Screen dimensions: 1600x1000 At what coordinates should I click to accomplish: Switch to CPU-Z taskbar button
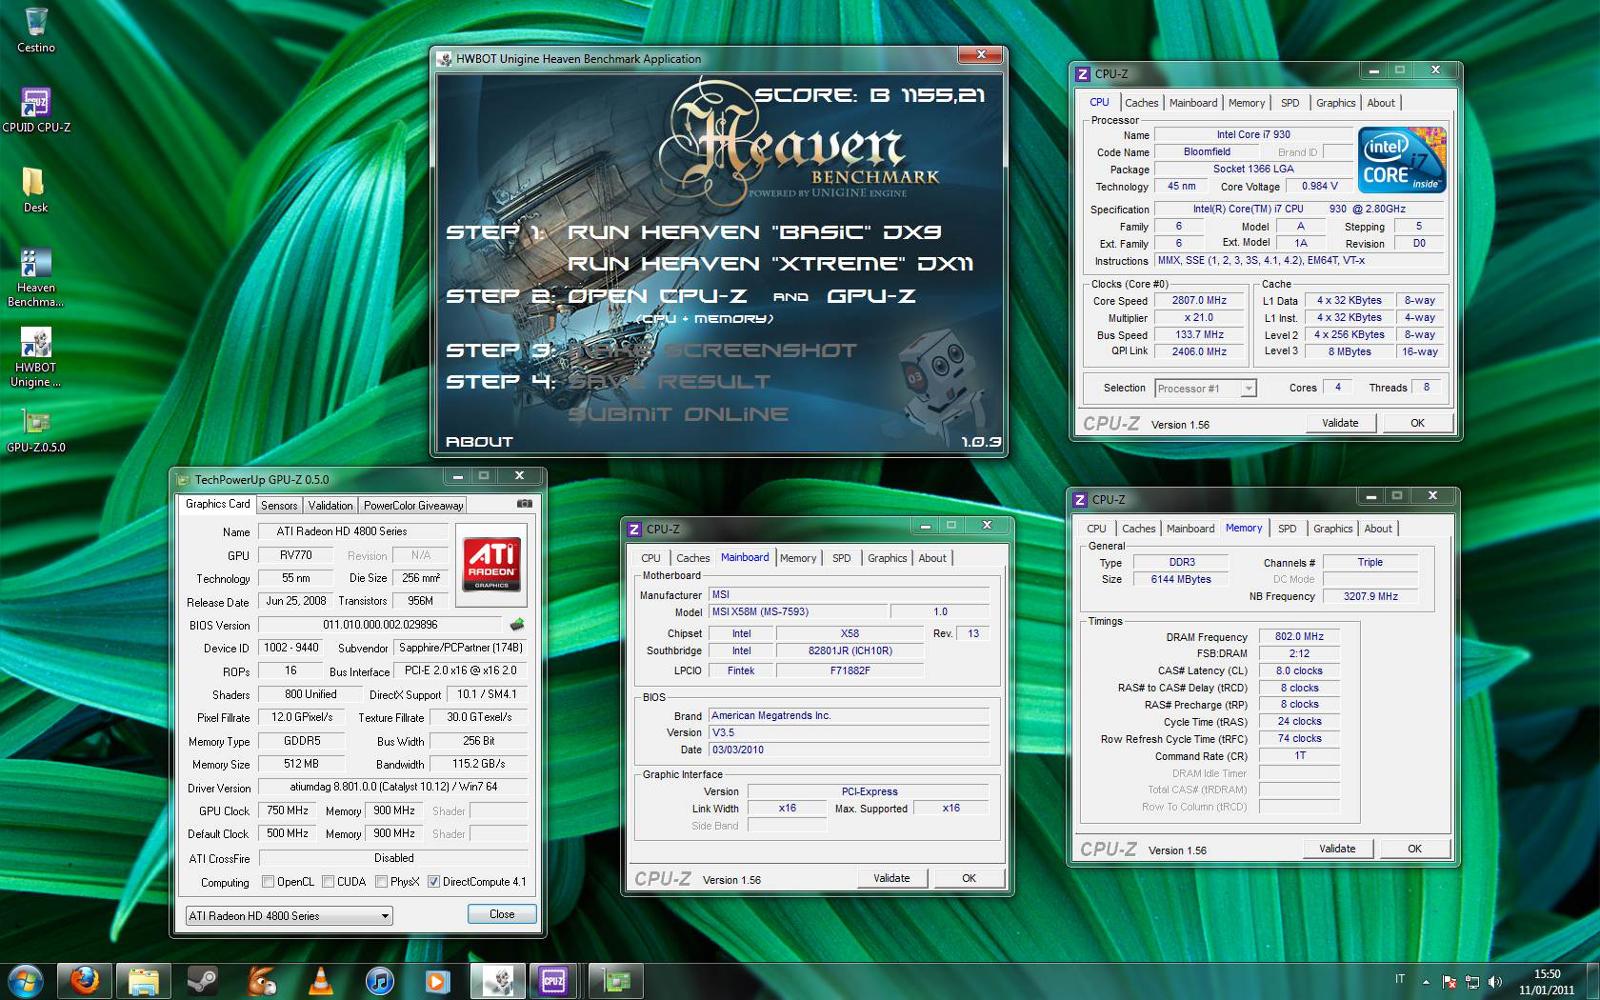pos(554,981)
